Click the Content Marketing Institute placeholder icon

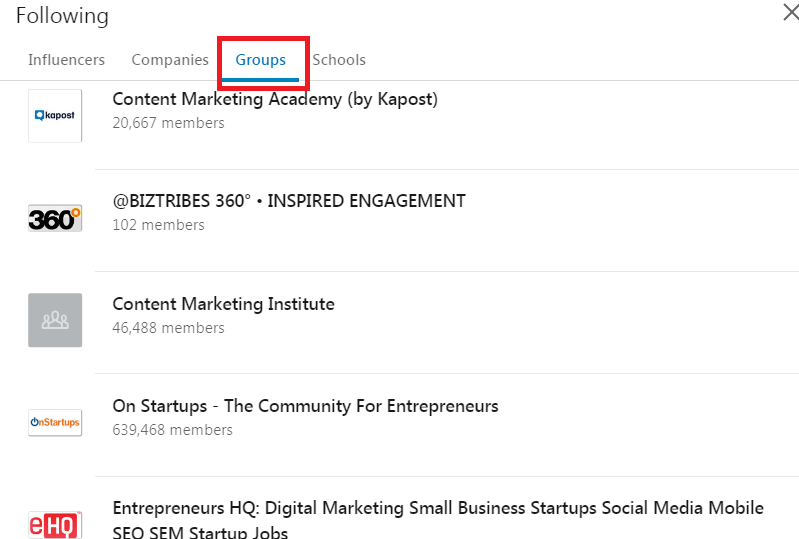pyautogui.click(x=55, y=320)
